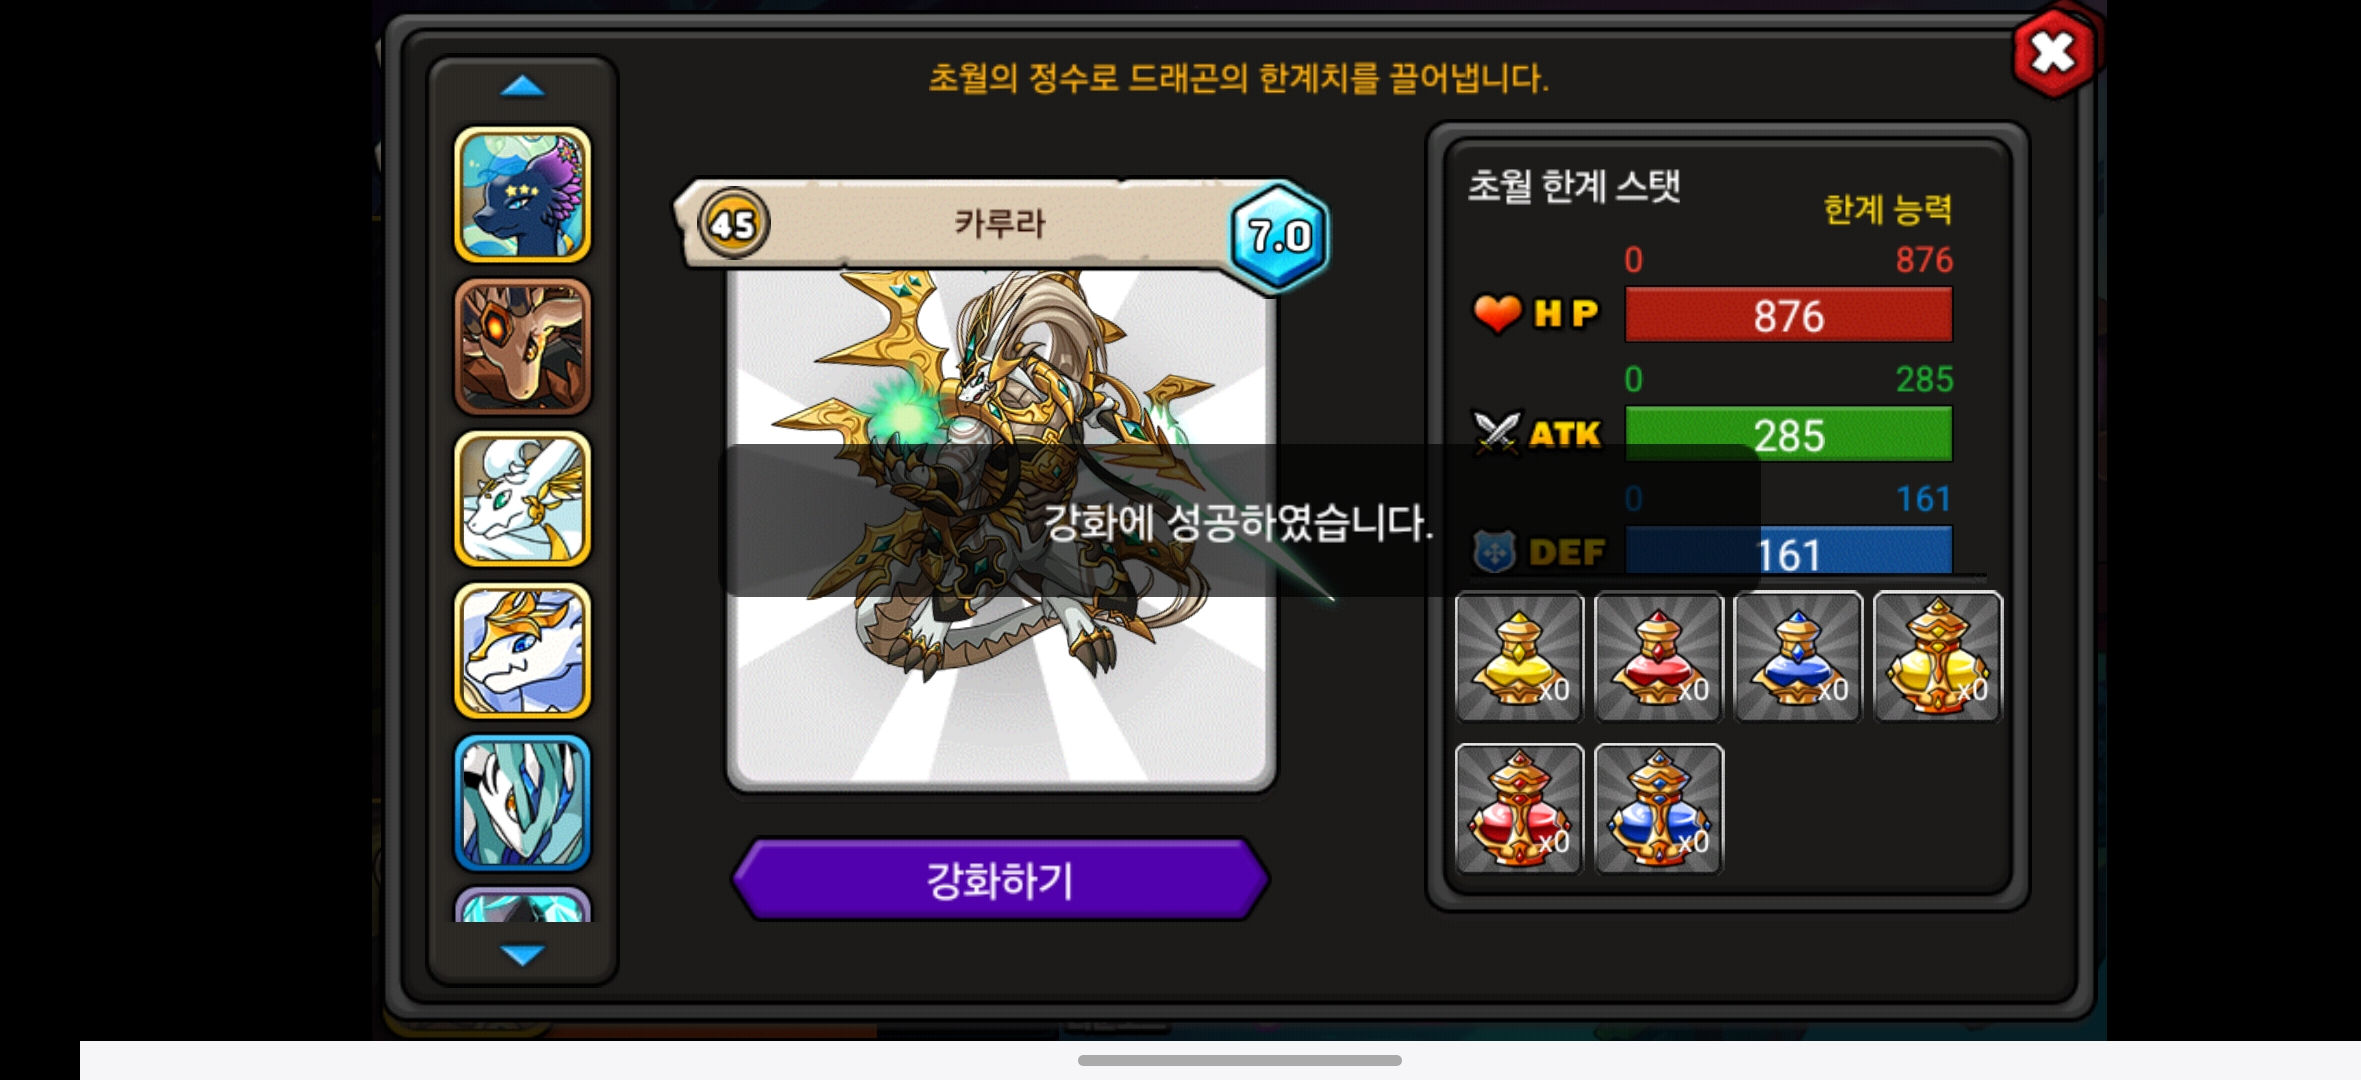
Task: Select the small yellow essence potion
Action: click(x=1519, y=656)
